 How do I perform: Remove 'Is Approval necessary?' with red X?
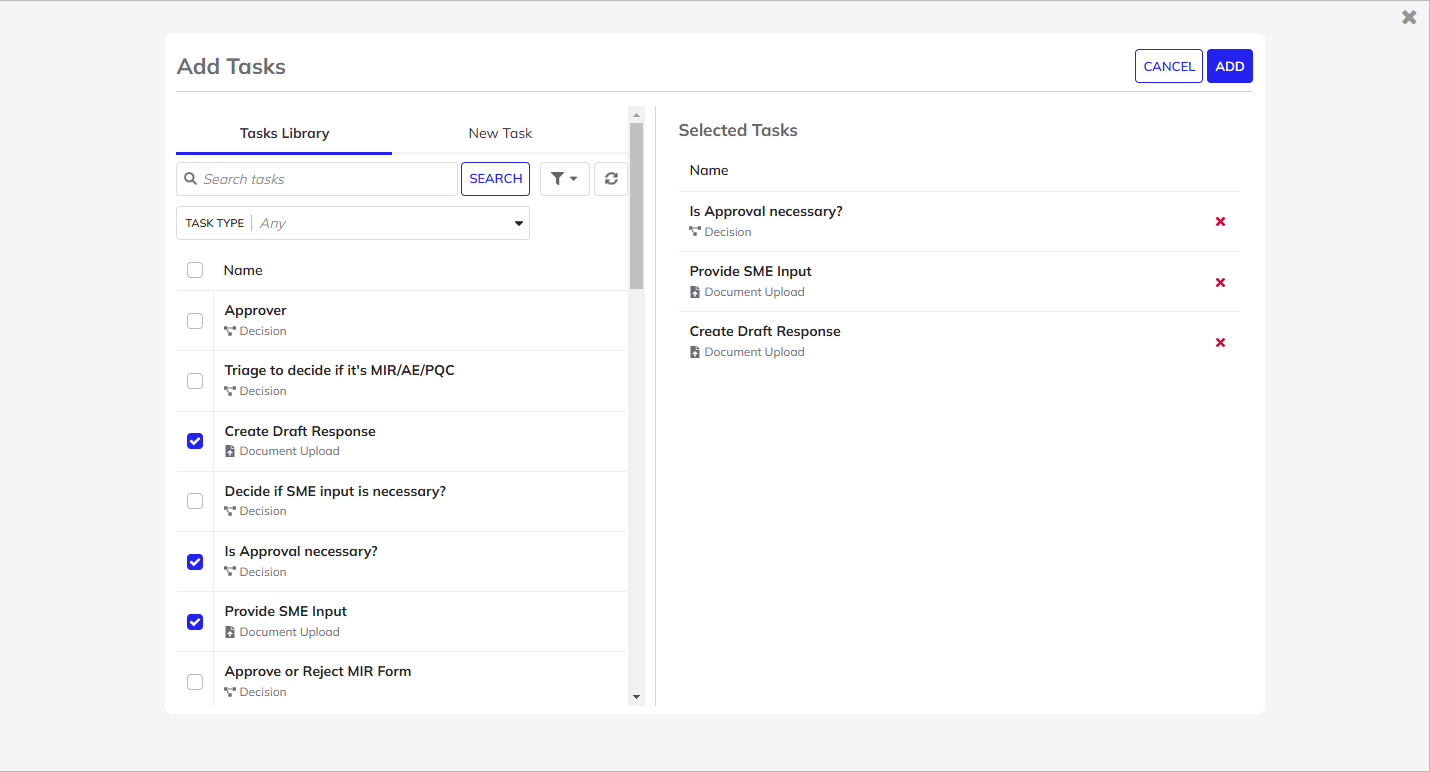tap(1220, 222)
